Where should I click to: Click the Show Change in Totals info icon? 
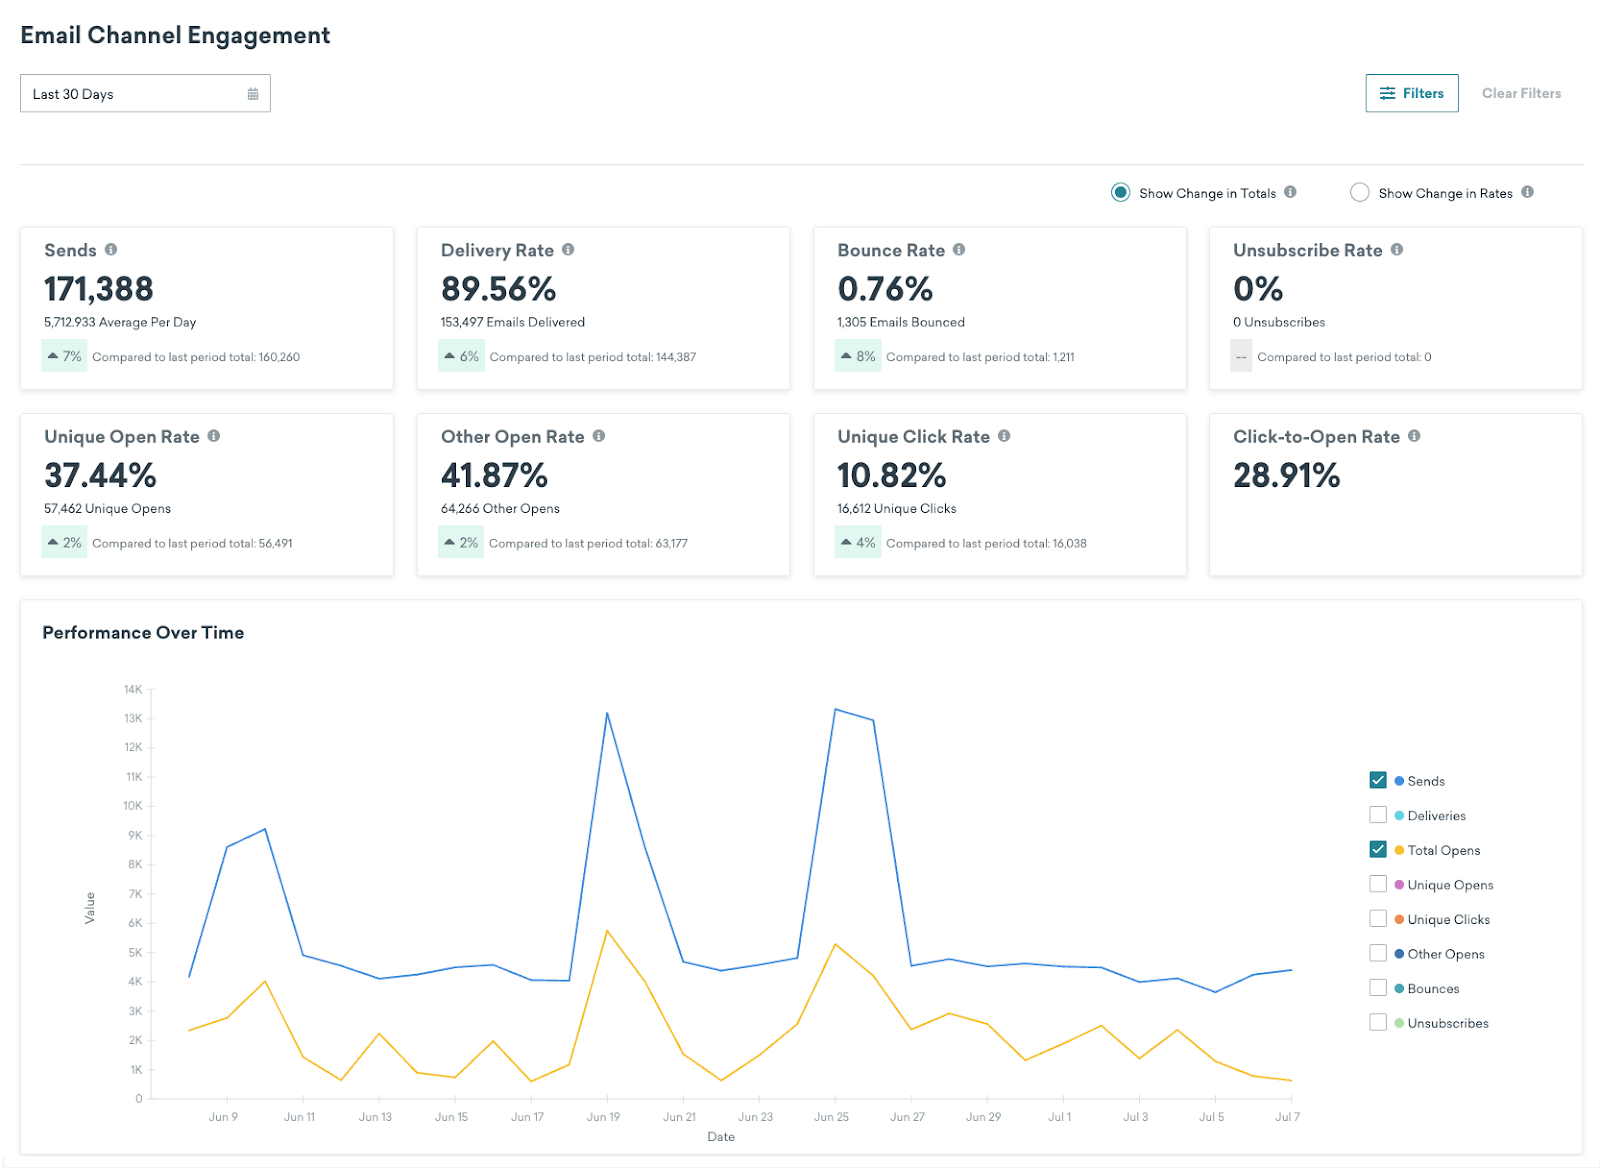[x=1290, y=192]
